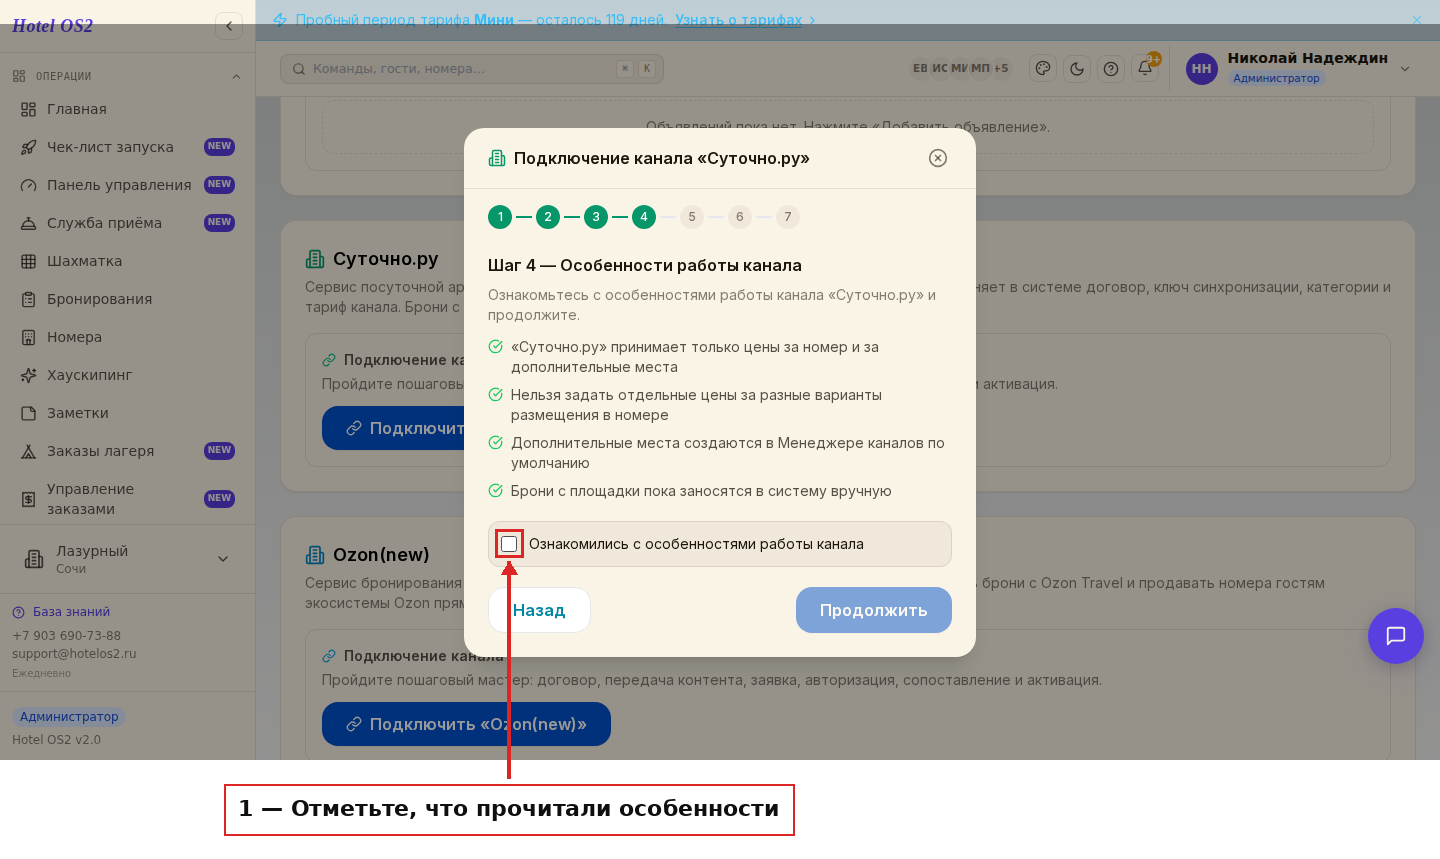Click the Ozon(new) section building icon

(315, 555)
